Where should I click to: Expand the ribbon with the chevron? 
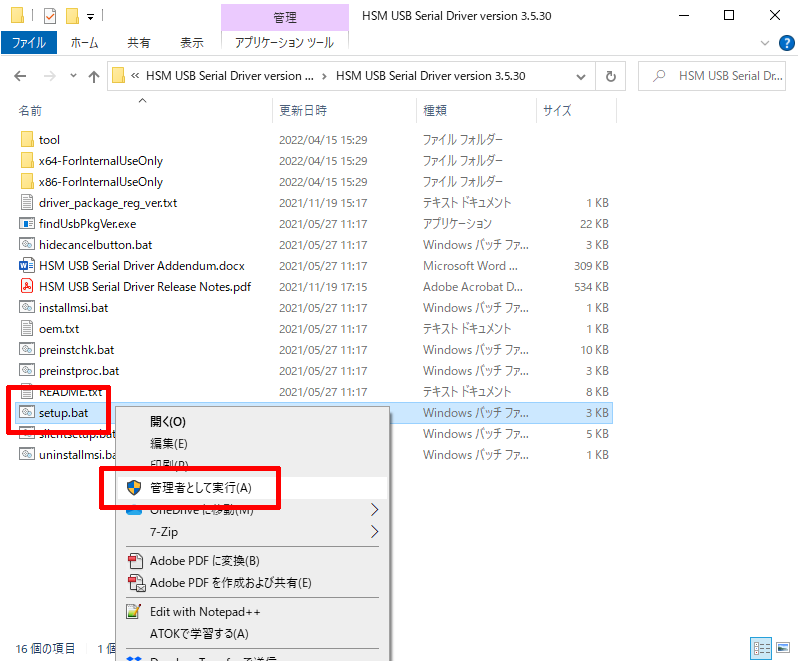tap(765, 43)
